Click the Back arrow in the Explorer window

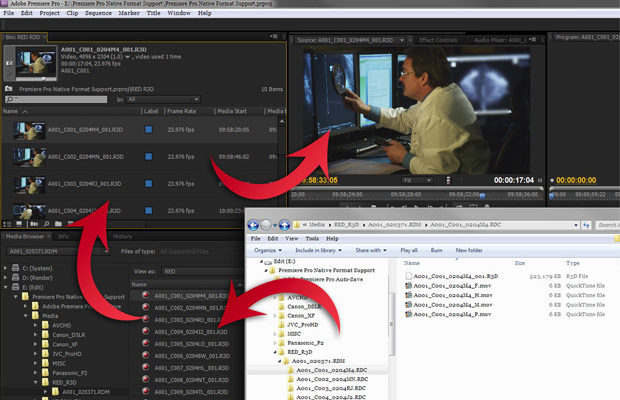click(253, 225)
